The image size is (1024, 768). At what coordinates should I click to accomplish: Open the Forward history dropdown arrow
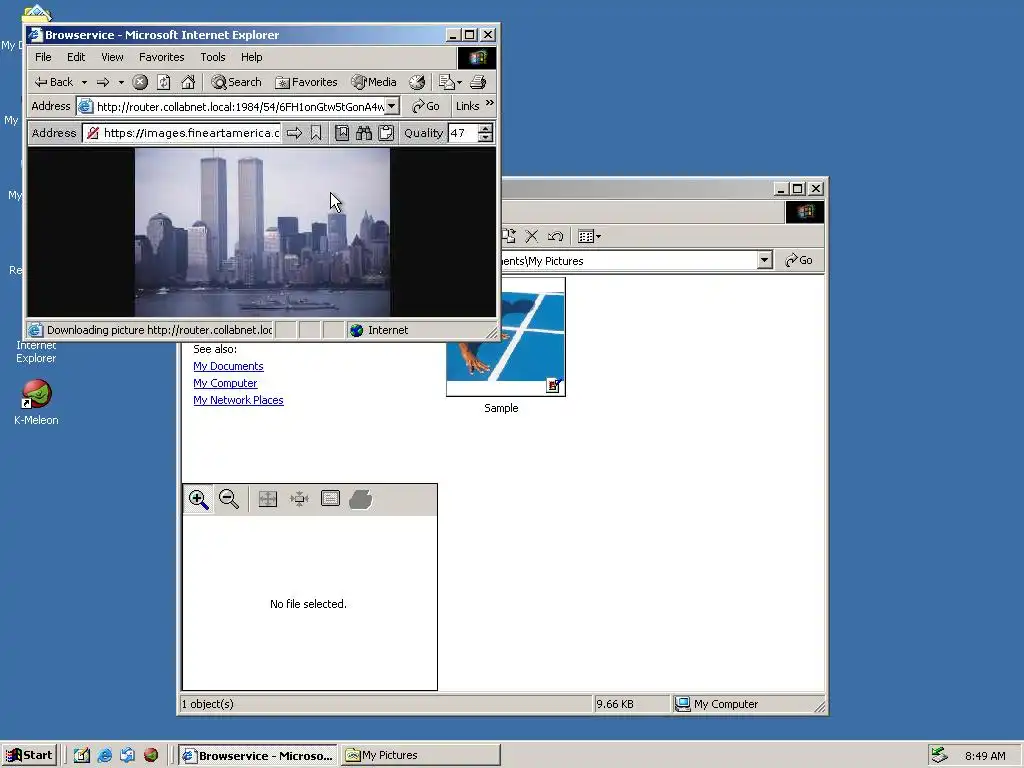121,82
